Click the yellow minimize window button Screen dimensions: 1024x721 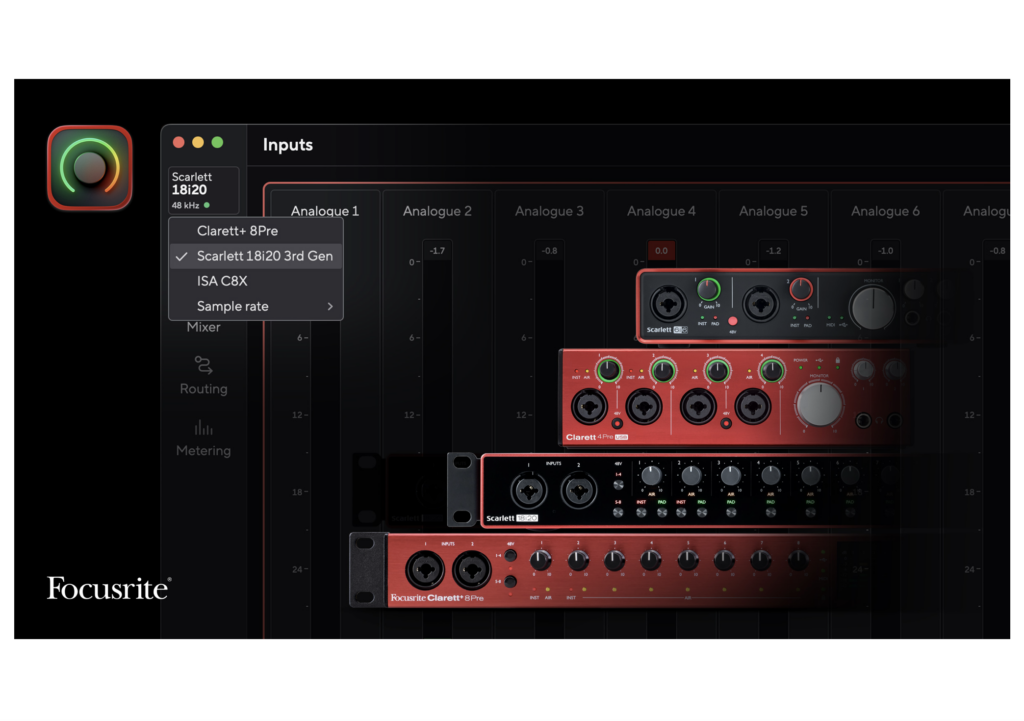pos(198,142)
